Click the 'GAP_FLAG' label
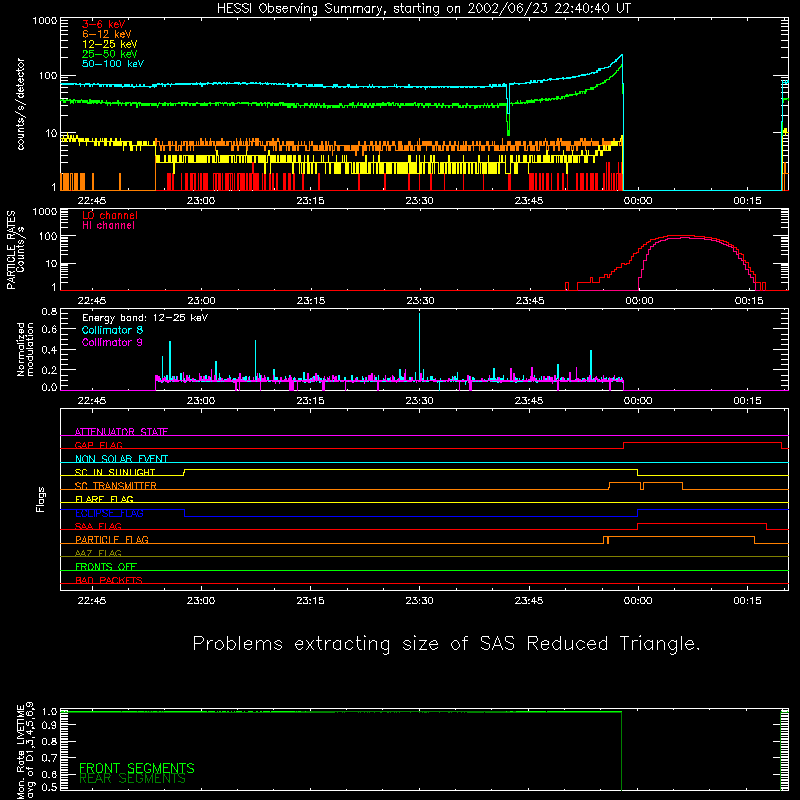The width and height of the screenshot is (800, 800). tap(98, 445)
